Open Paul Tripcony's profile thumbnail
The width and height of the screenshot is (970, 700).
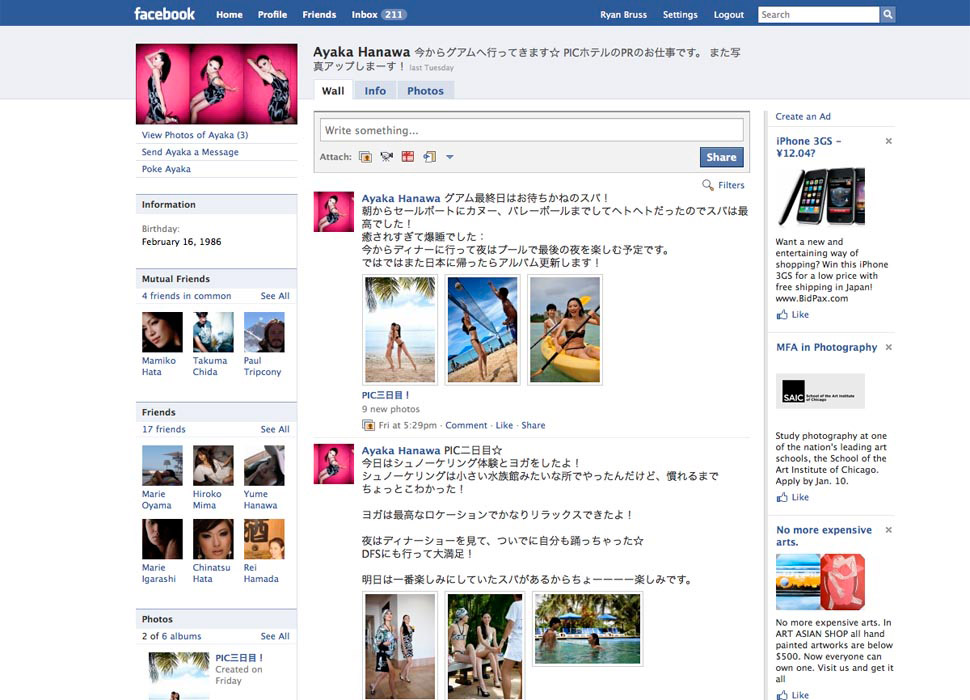[x=264, y=332]
